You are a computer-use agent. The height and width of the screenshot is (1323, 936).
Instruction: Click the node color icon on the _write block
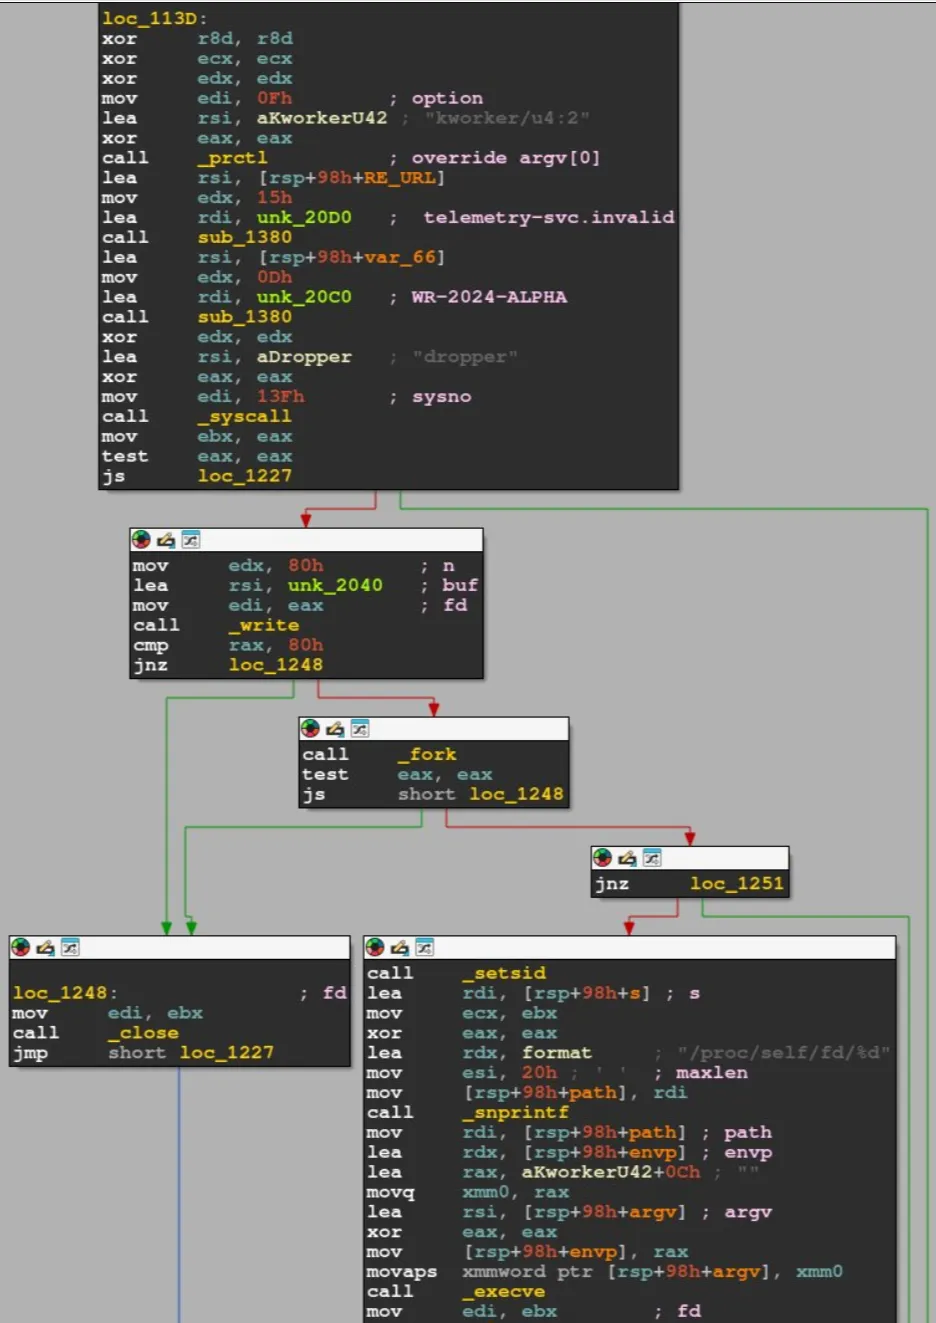(x=141, y=540)
